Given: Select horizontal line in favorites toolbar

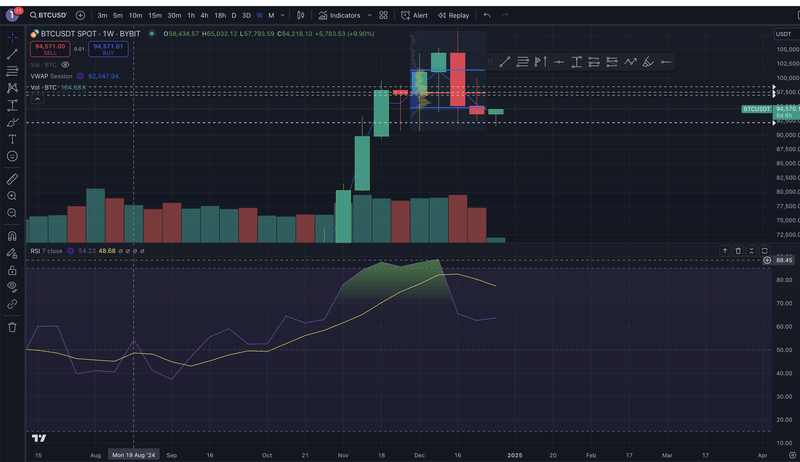Looking at the screenshot, I should (559, 62).
